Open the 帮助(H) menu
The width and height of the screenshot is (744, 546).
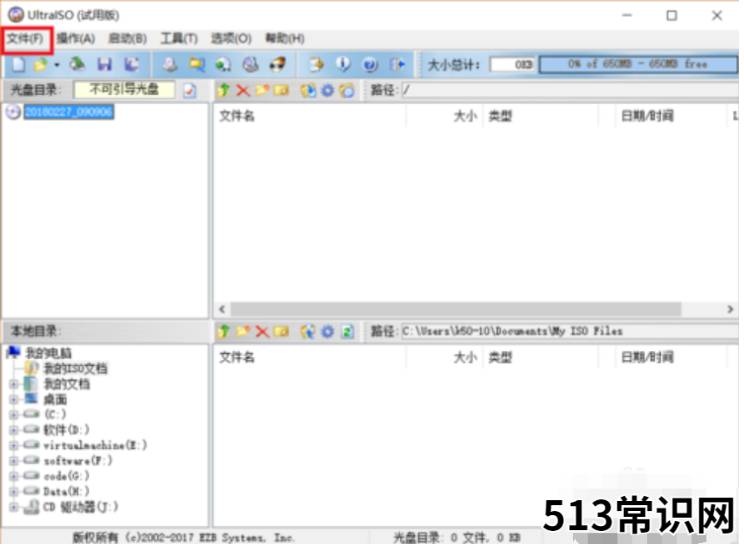tap(284, 38)
